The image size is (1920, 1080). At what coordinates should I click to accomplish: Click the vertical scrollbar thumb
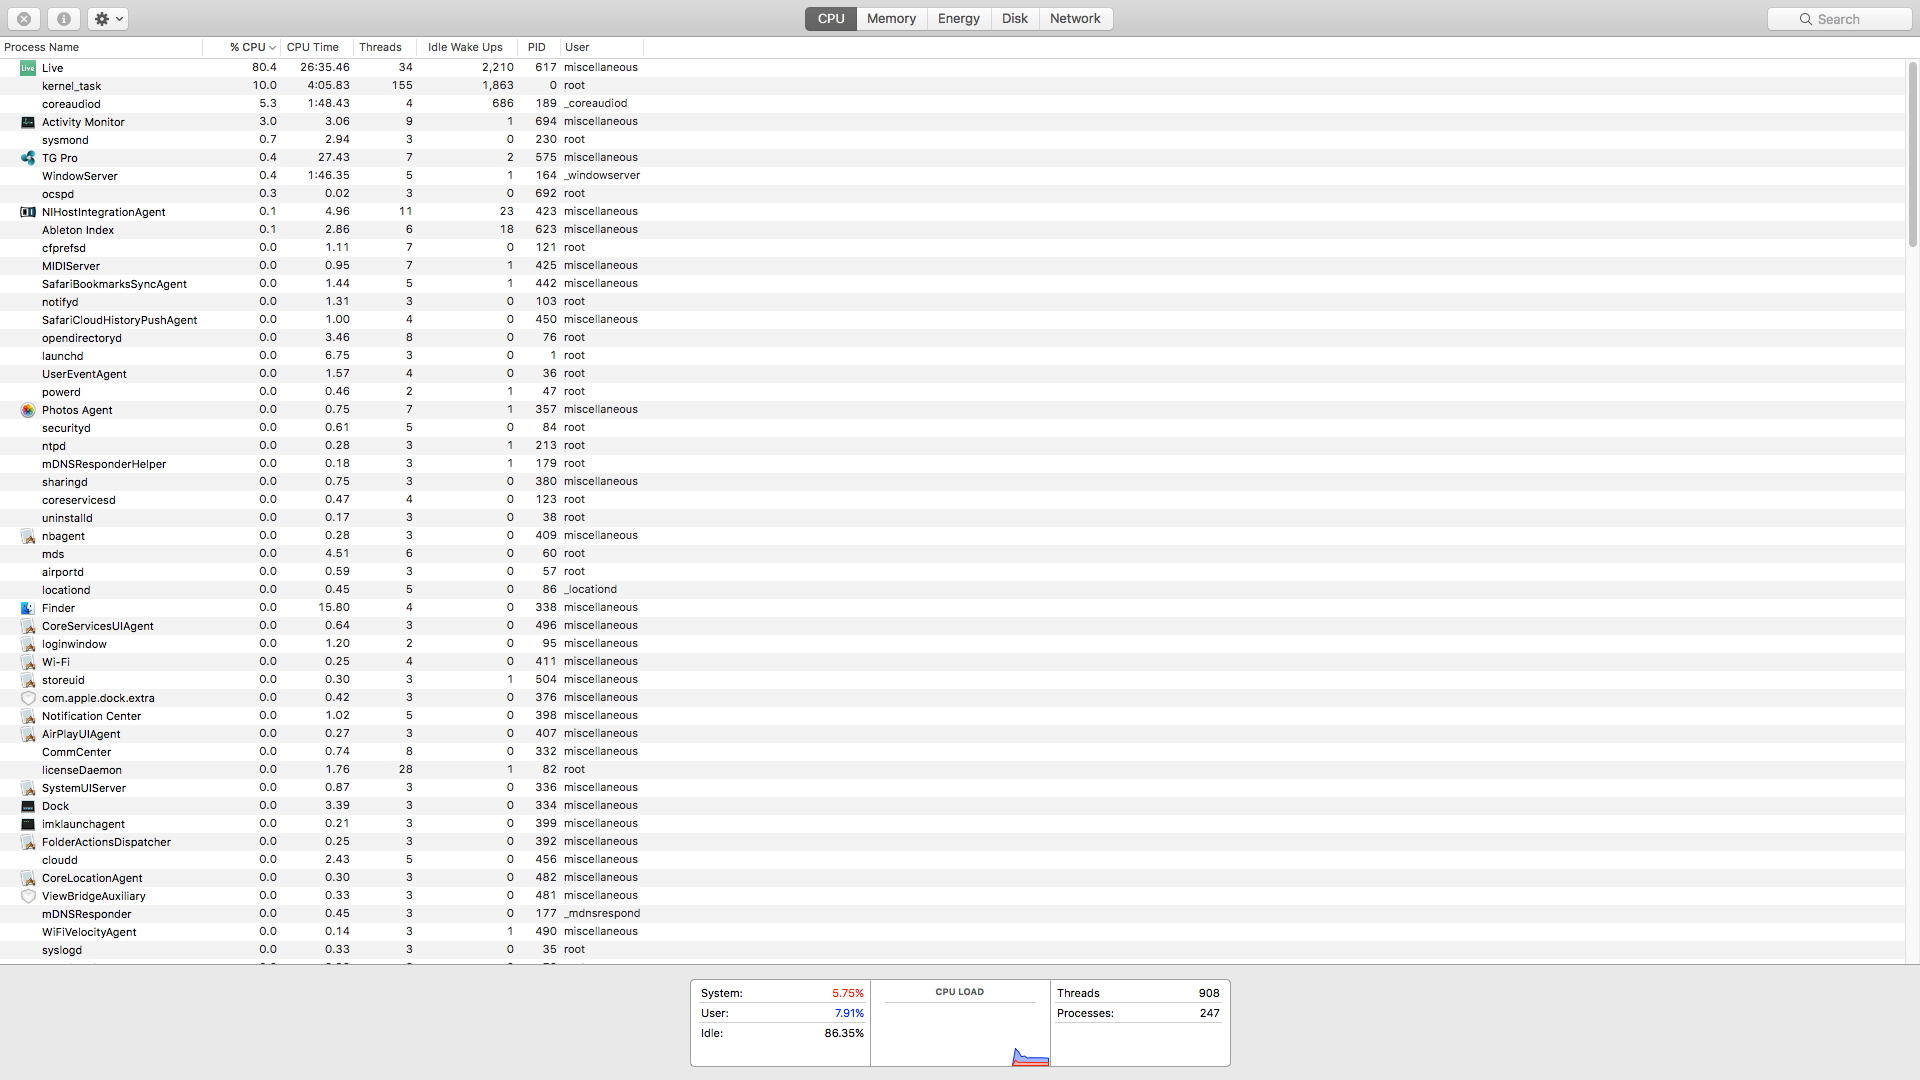(1913, 153)
